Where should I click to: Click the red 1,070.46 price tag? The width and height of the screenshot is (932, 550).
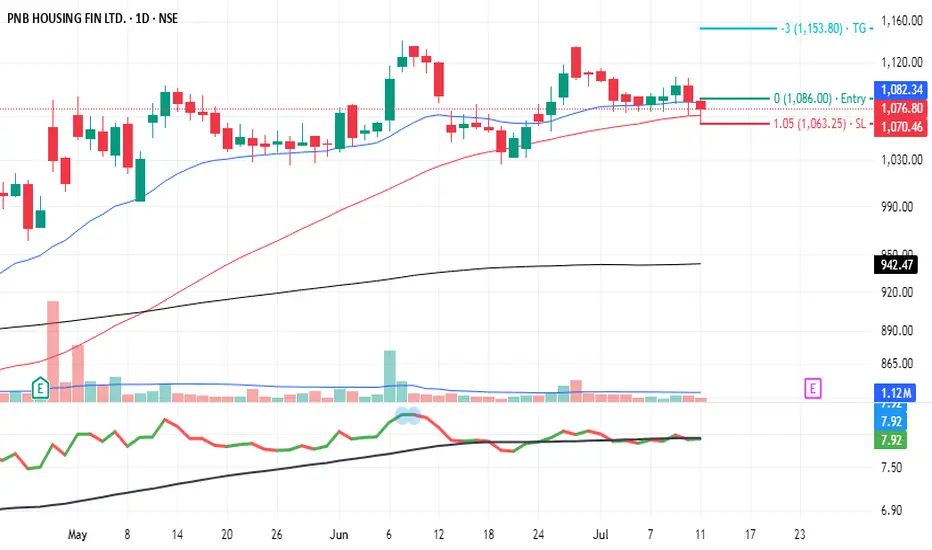(x=900, y=127)
